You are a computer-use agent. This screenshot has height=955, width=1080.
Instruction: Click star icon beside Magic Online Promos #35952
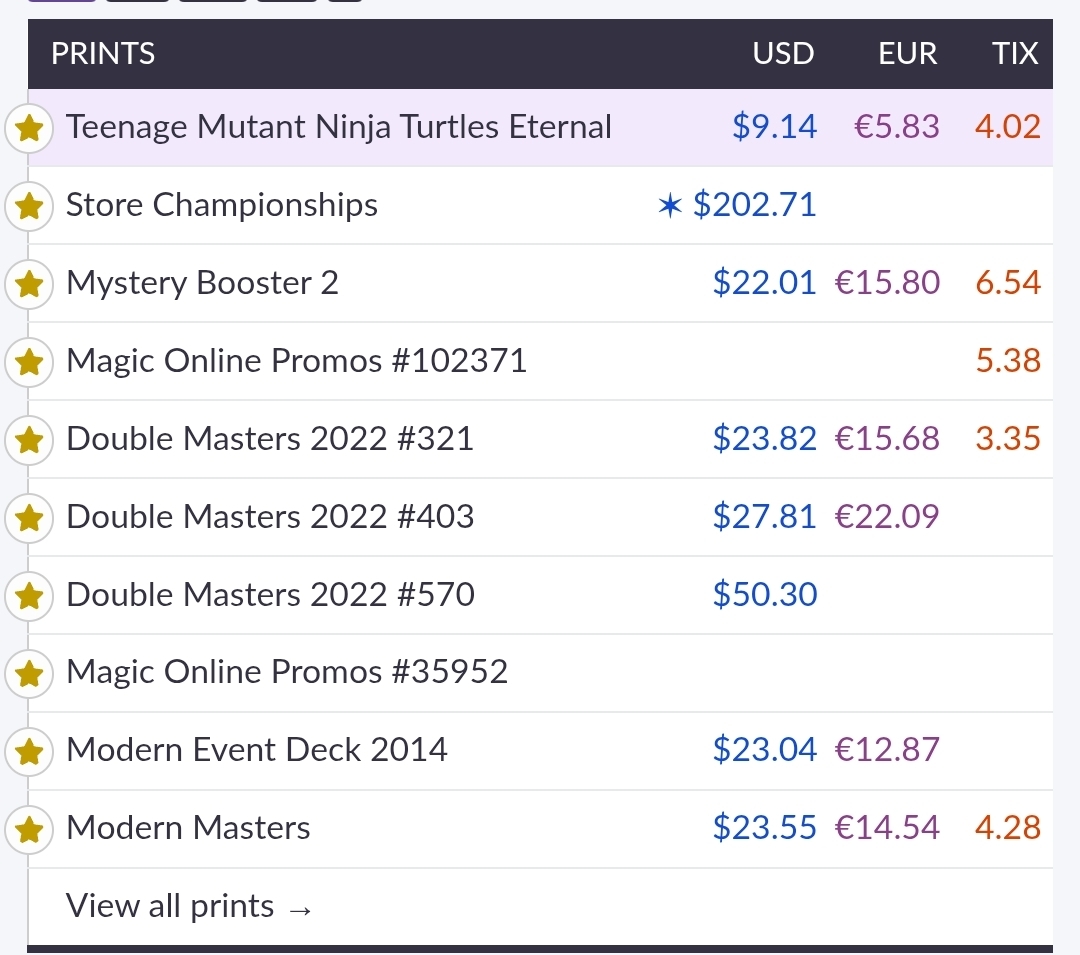[30, 673]
